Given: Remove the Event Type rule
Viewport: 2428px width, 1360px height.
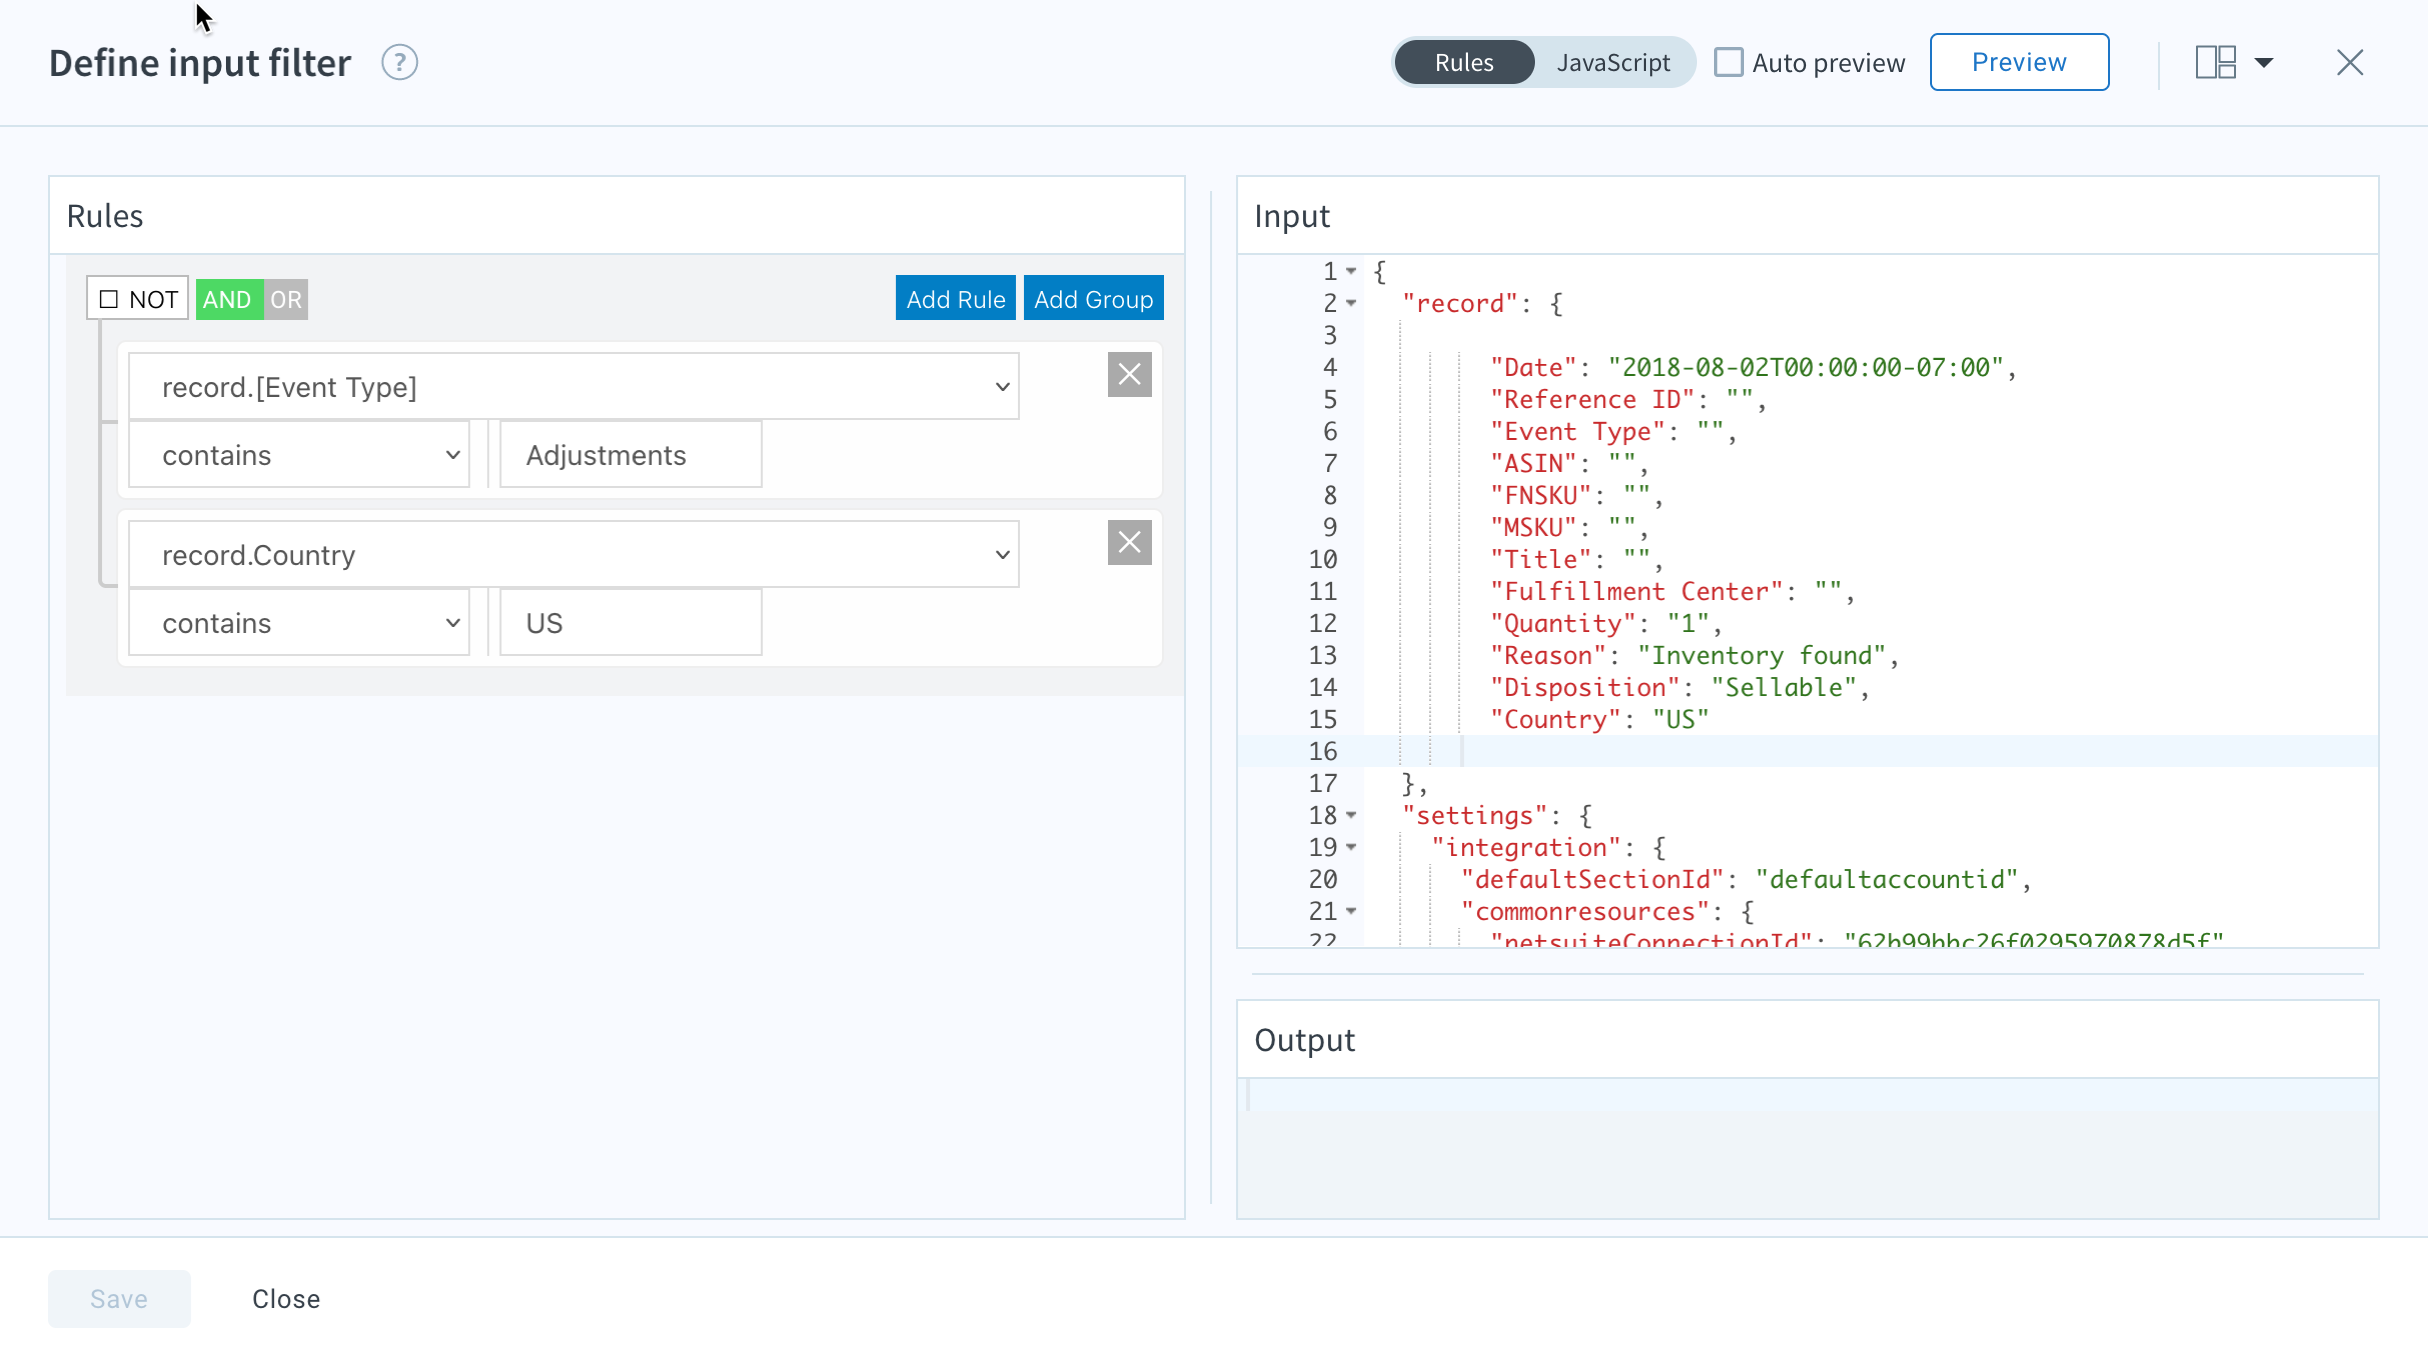Looking at the screenshot, I should (x=1129, y=375).
